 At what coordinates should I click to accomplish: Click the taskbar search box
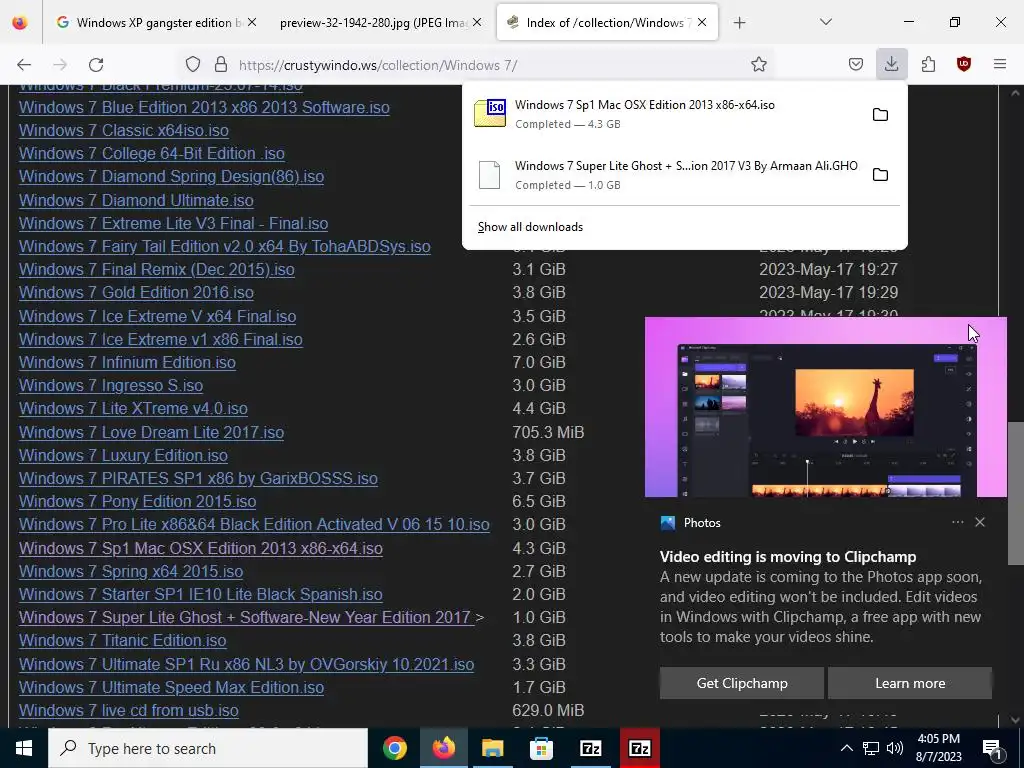tap(208, 748)
